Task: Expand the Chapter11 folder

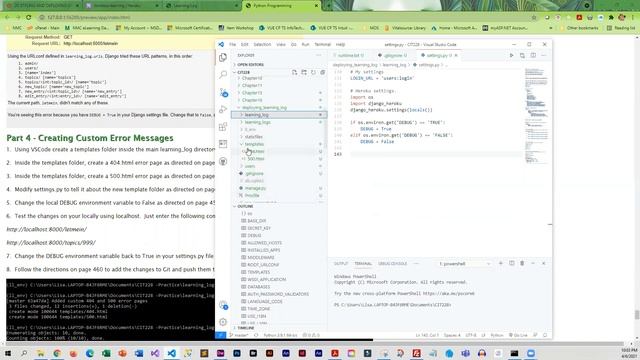Action: (x=252, y=85)
